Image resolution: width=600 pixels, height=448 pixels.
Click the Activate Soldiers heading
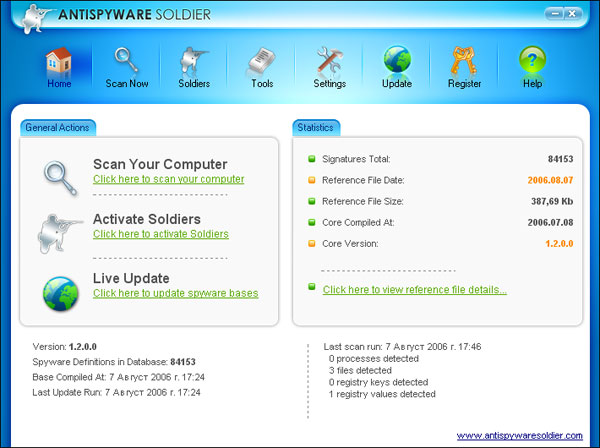tap(147, 219)
